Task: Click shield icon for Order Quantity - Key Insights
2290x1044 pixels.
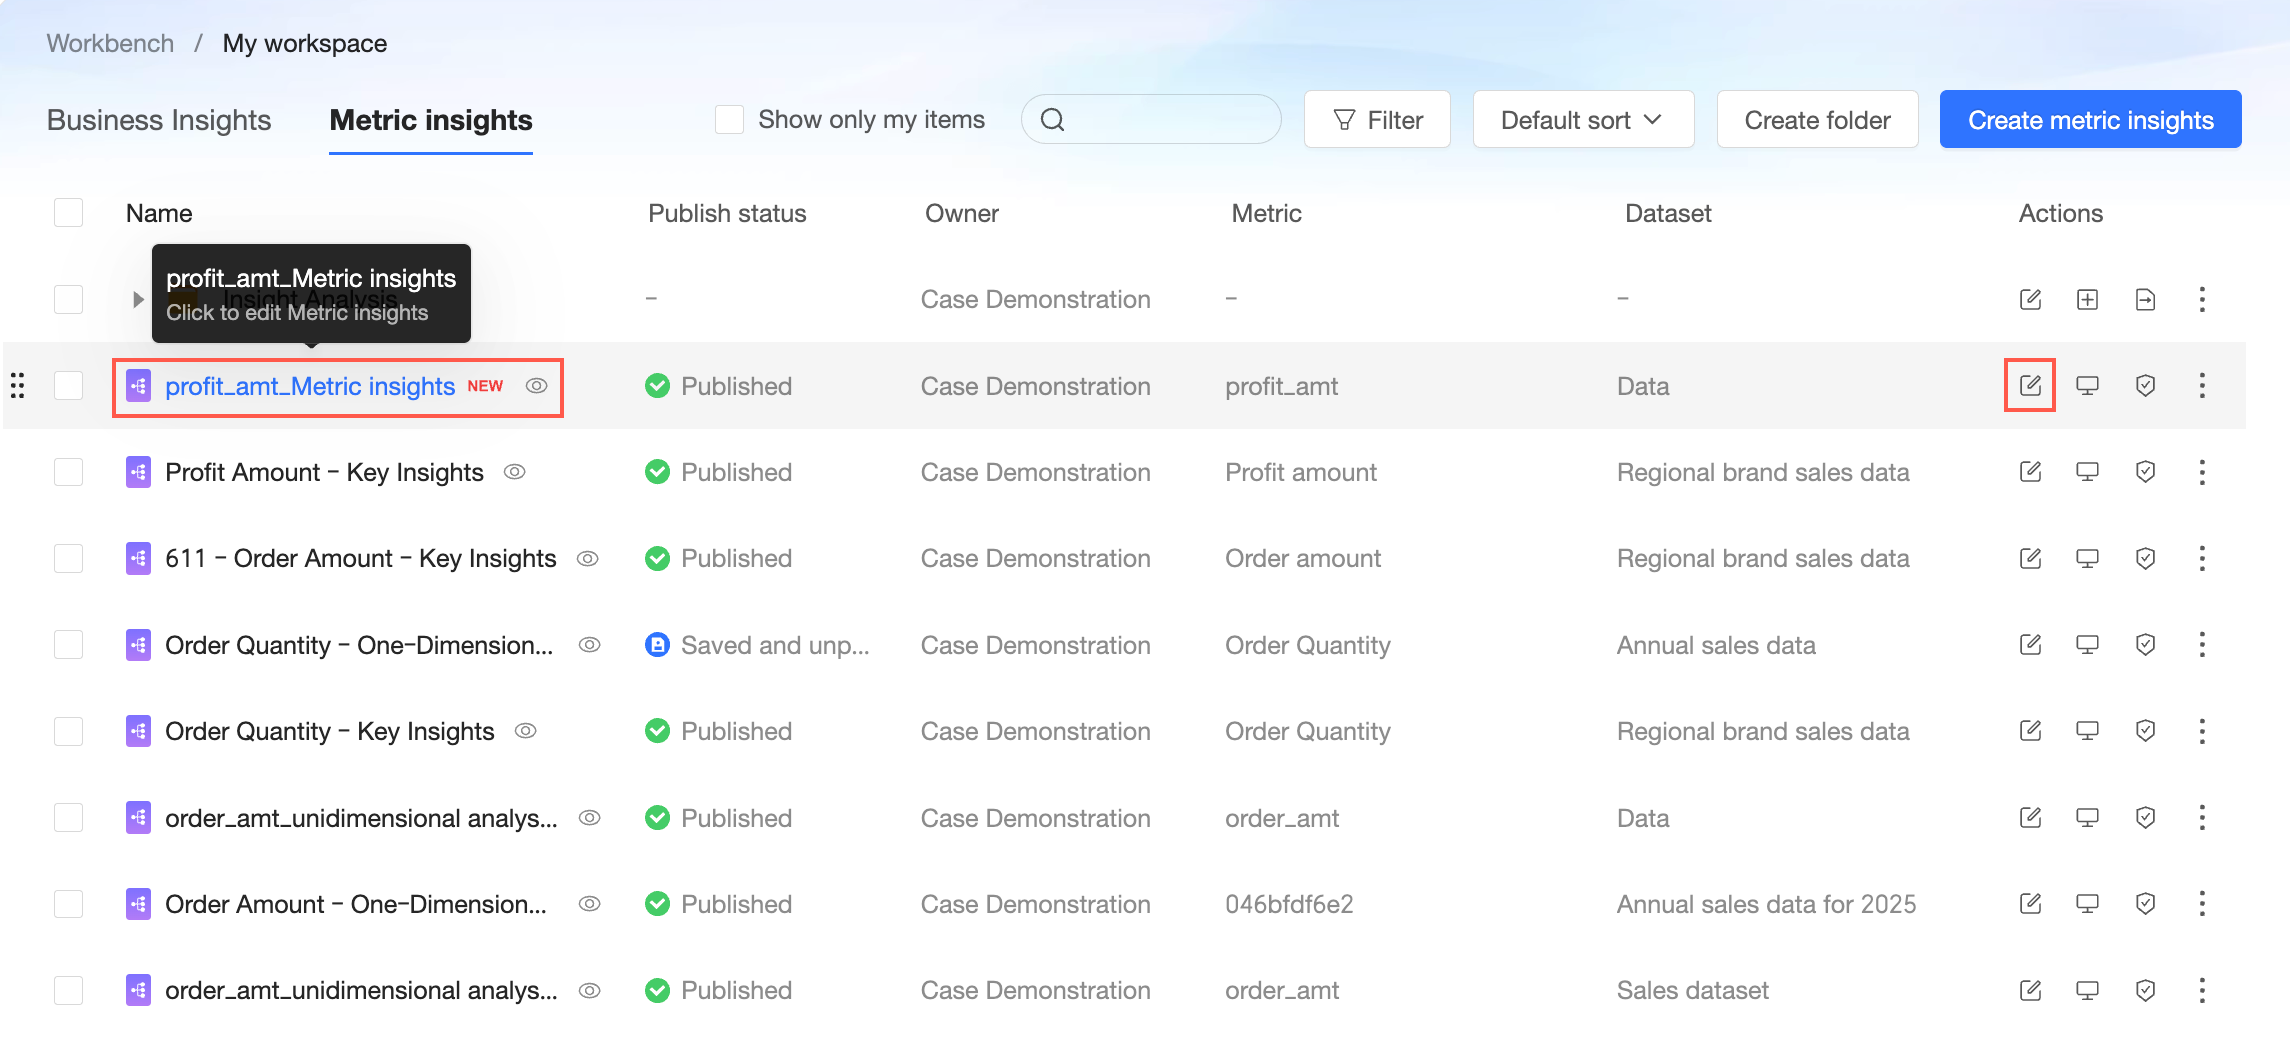Action: point(2145,731)
